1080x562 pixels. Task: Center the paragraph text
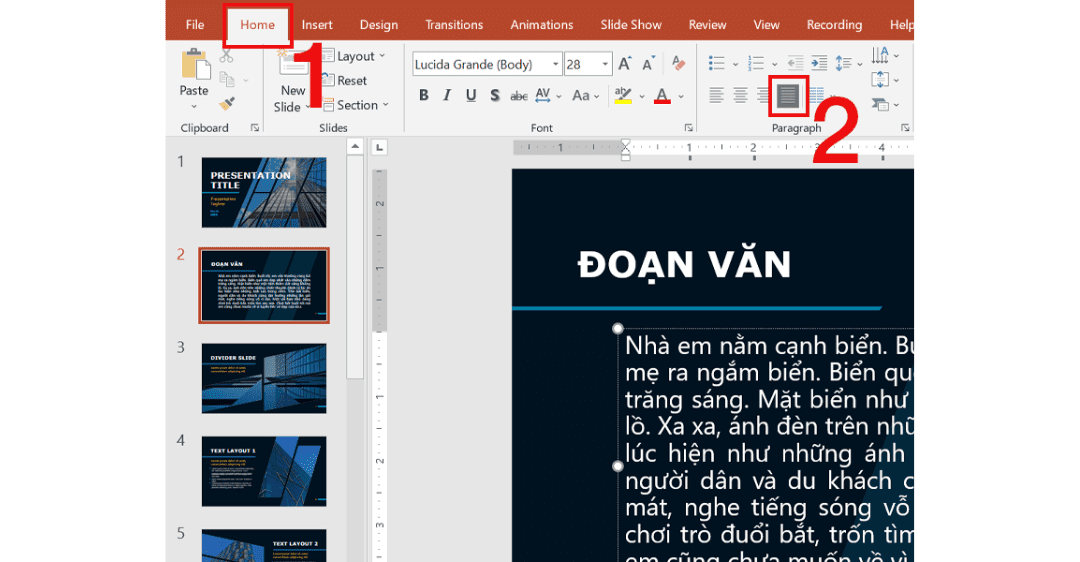click(x=740, y=95)
